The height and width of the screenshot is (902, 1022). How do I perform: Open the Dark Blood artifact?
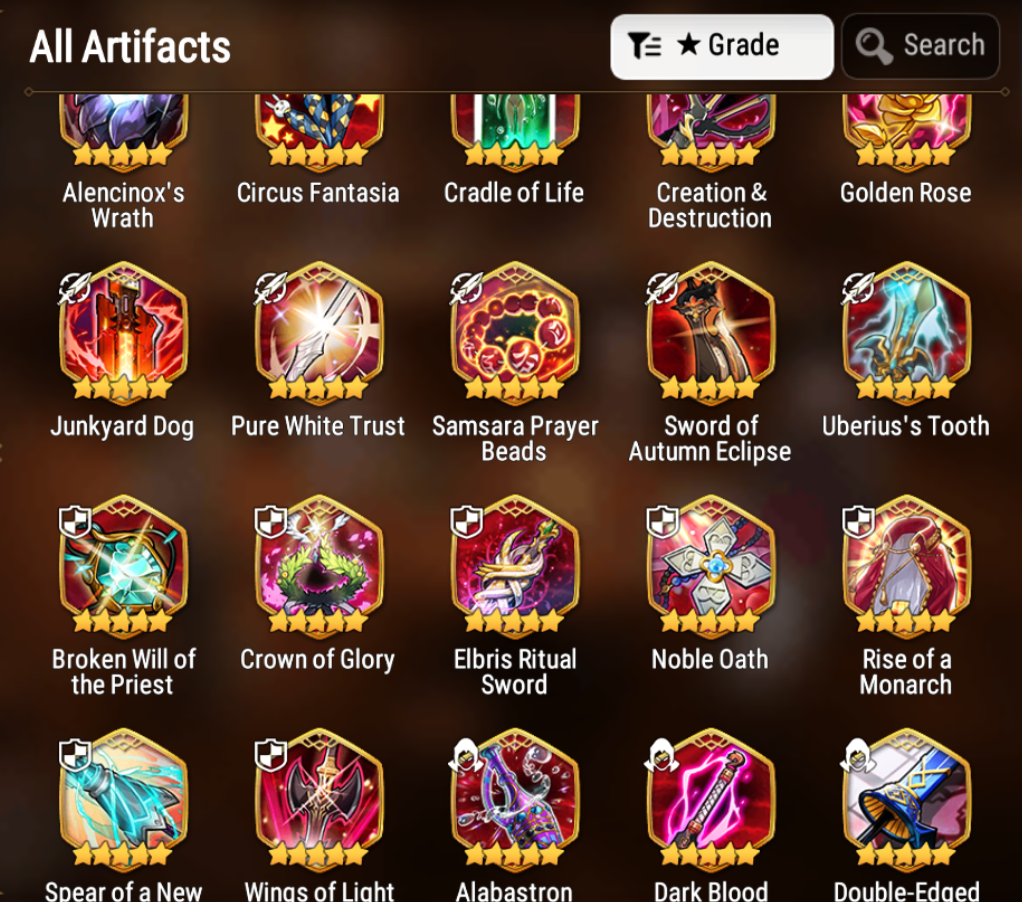(710, 797)
